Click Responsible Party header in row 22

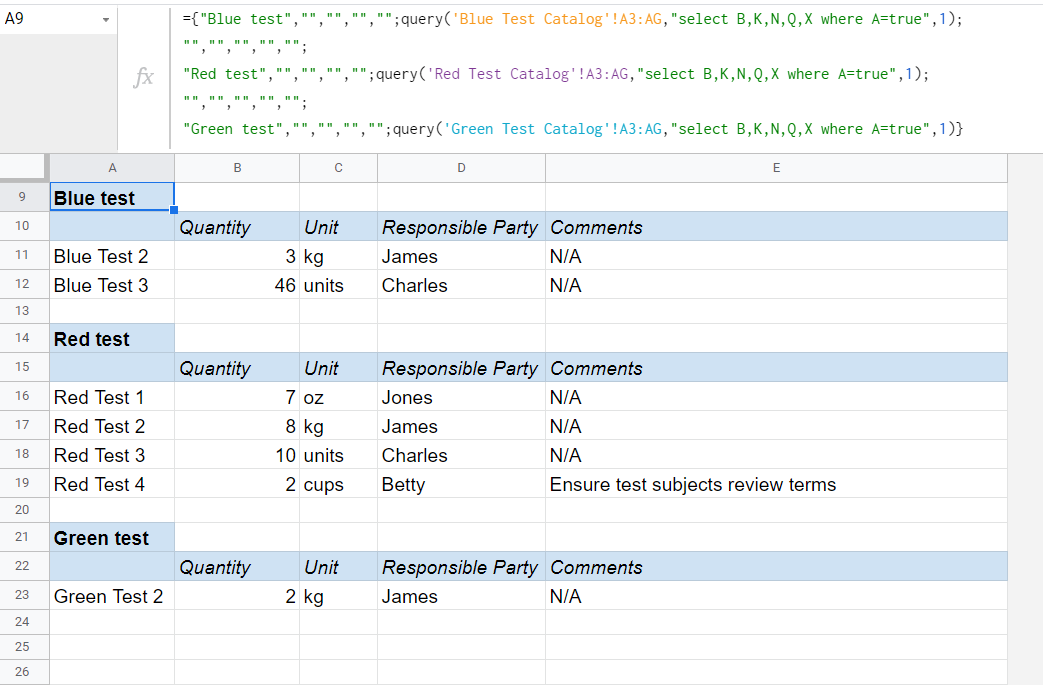(462, 567)
